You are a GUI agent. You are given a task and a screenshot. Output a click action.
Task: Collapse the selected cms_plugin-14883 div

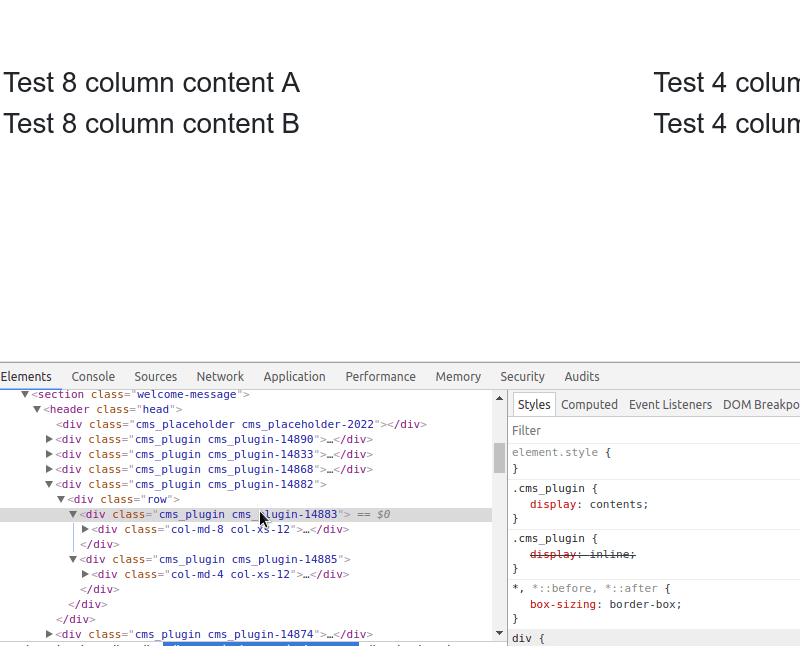73,514
